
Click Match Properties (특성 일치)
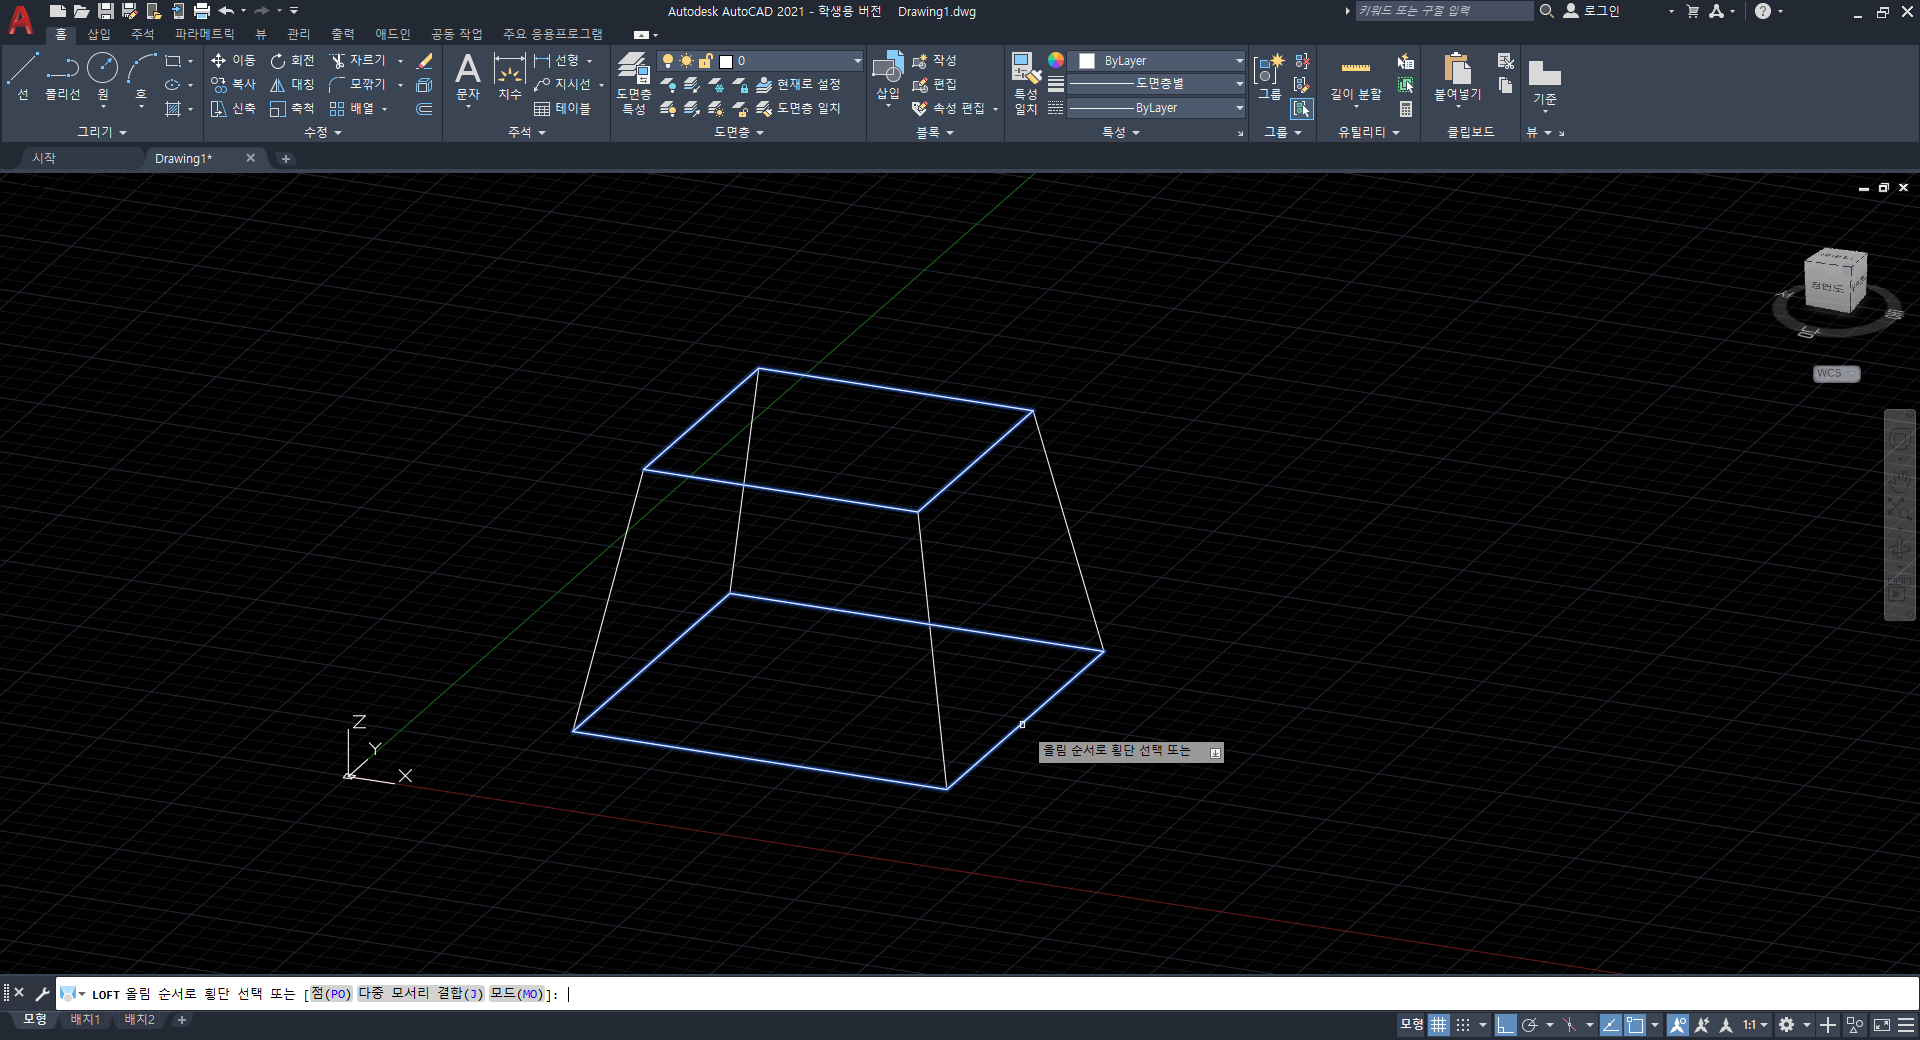point(1026,84)
